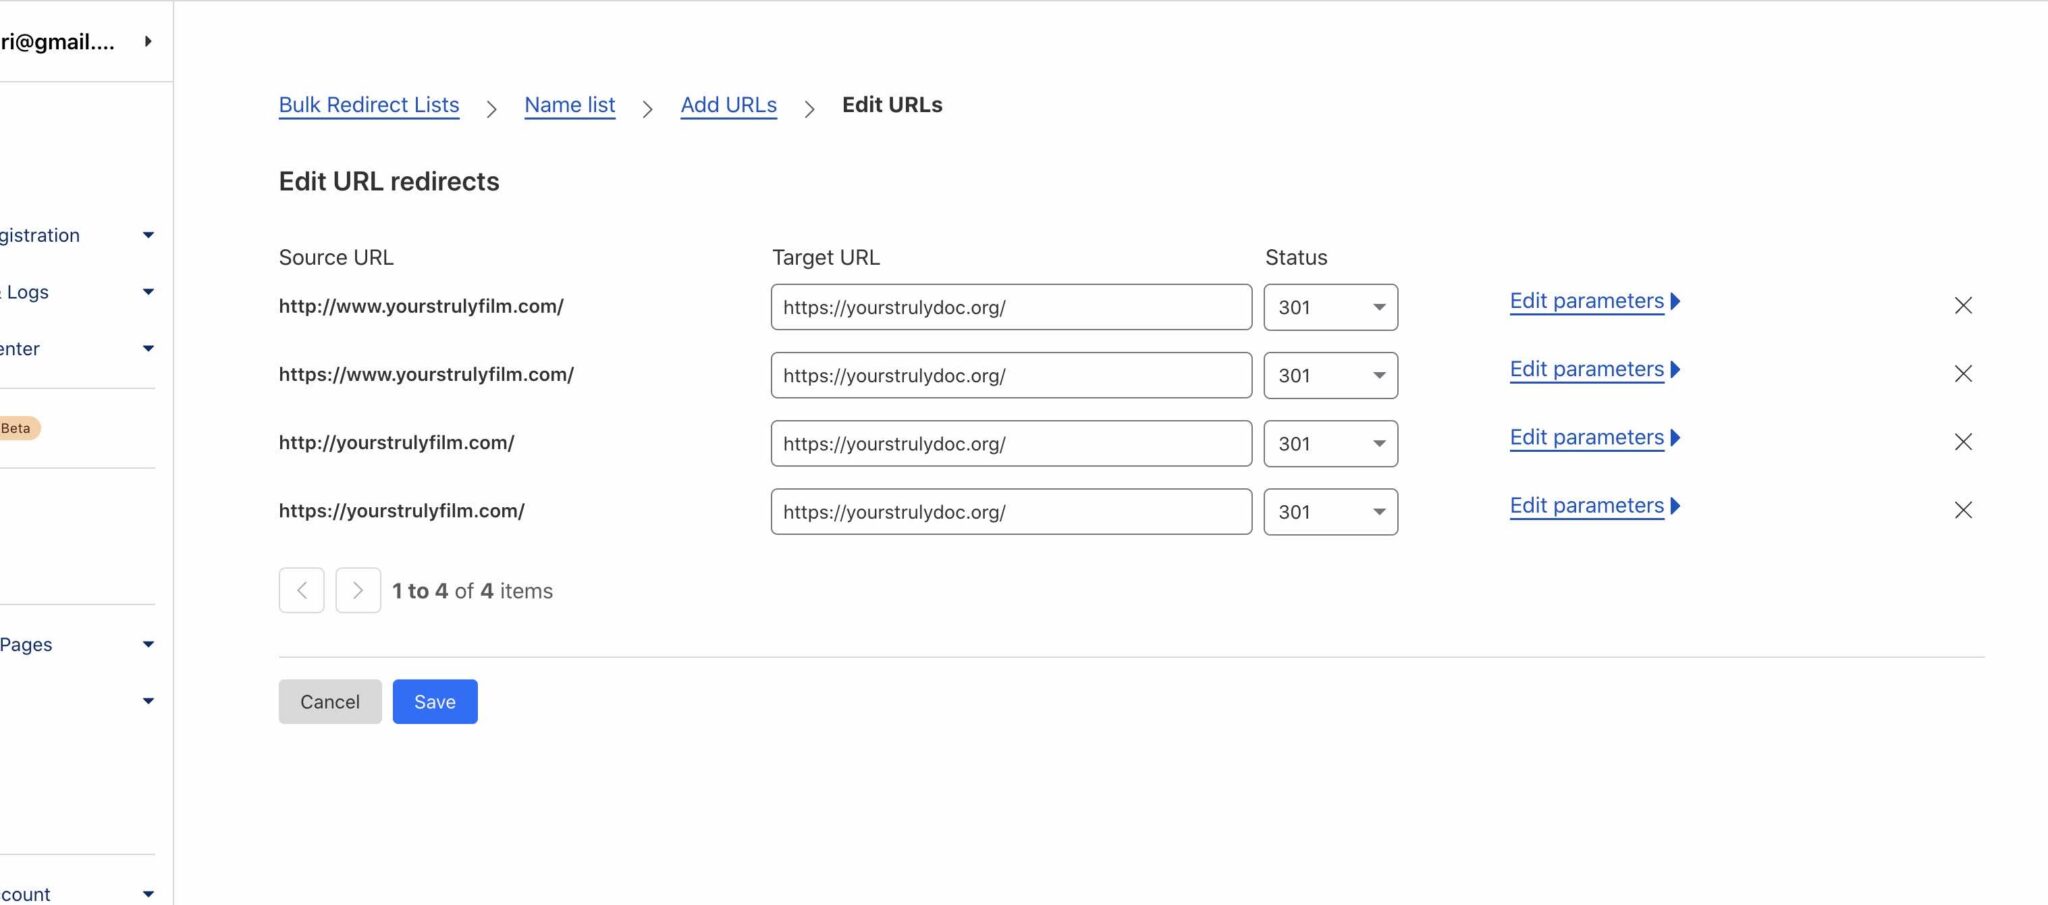Click the previous page arrow in pagination

301,590
